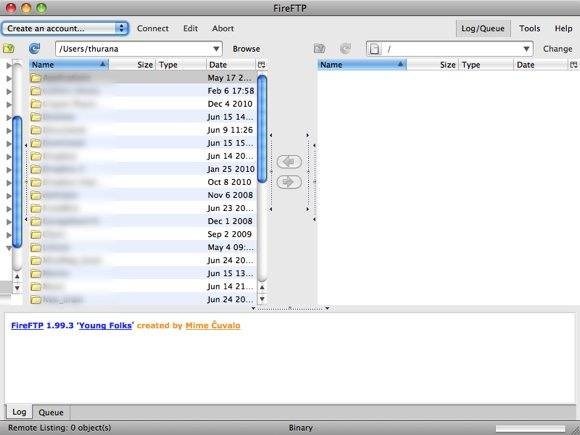Click the file list scroll down arrow

pyautogui.click(x=262, y=299)
